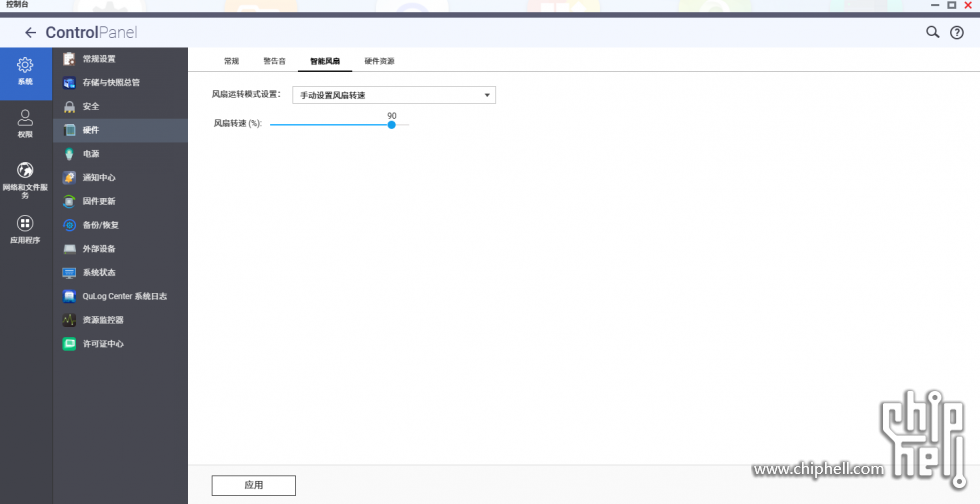Viewport: 980px width, 504px height.
Task: Click the 系统状态 monitor icon
Action: coord(69,273)
